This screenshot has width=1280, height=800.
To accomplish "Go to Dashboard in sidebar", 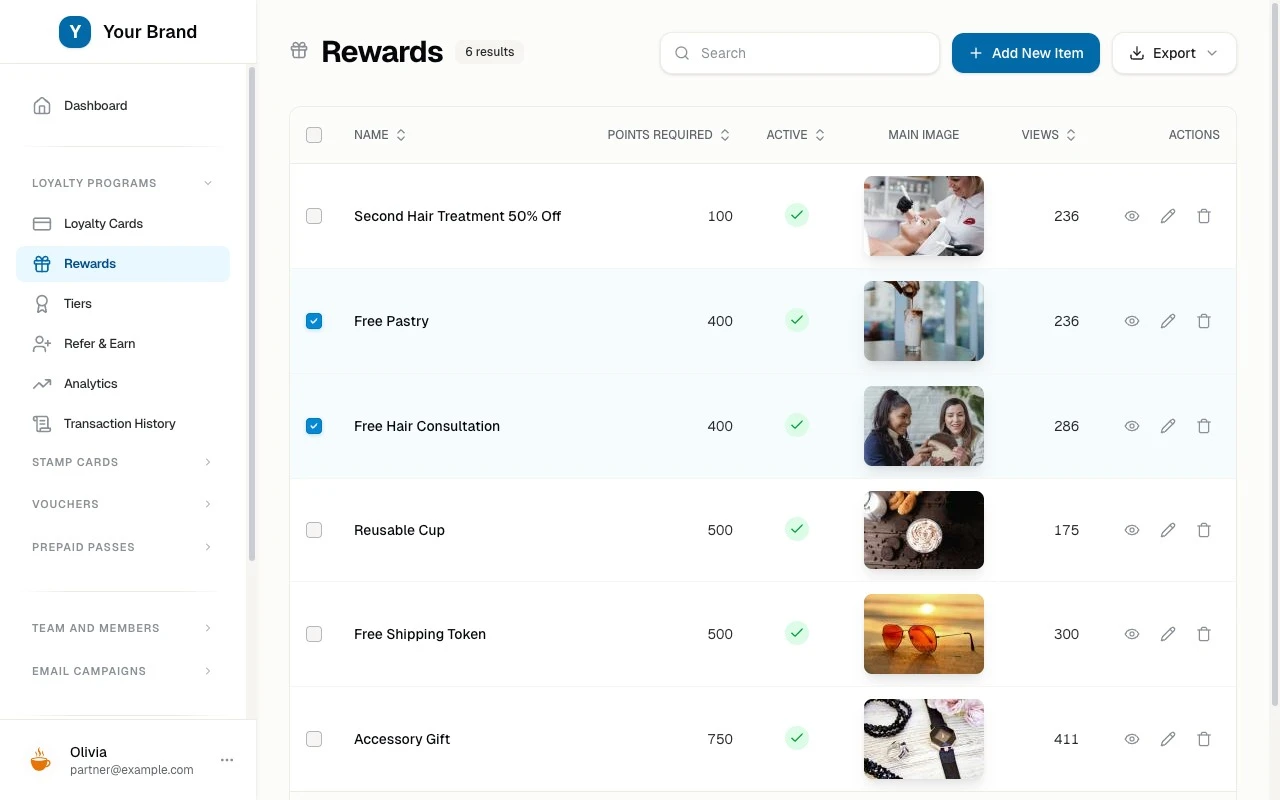I will [x=123, y=106].
